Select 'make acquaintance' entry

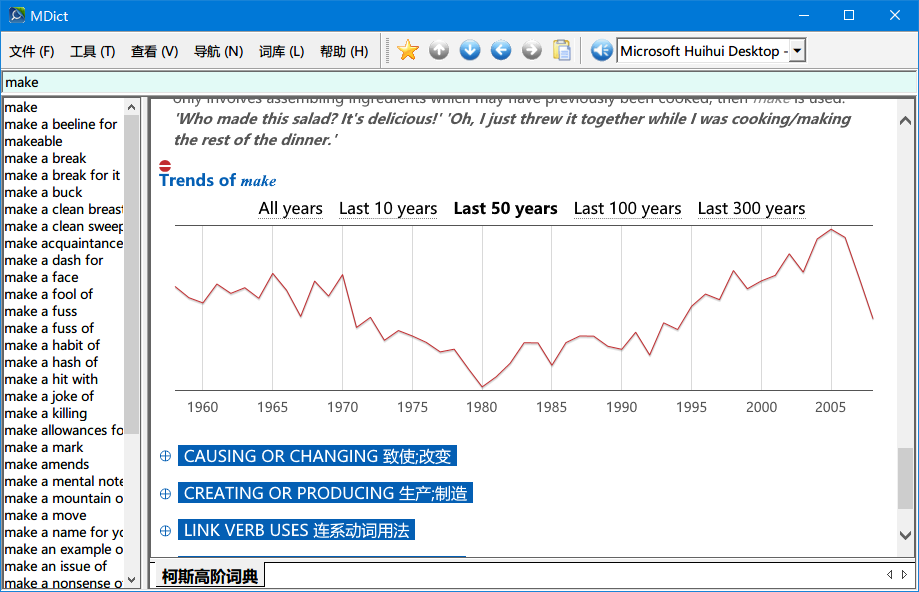point(63,243)
